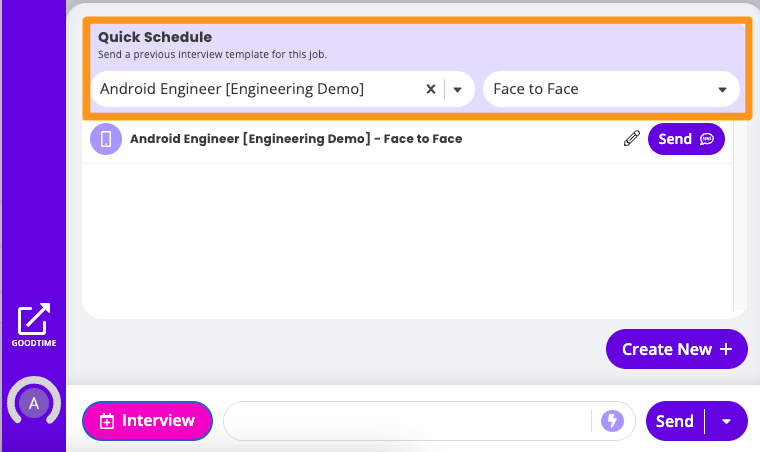
Task: Click Create New button
Action: click(x=677, y=349)
